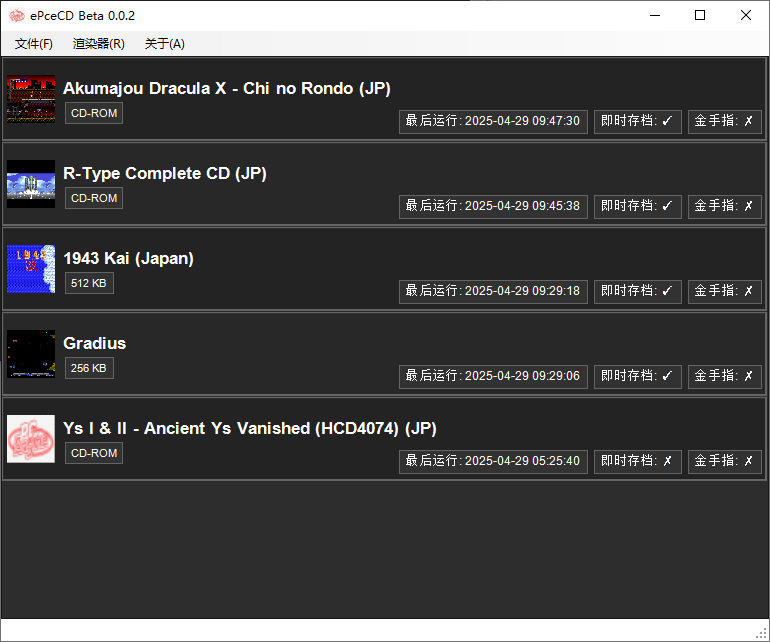The image size is (770, 642).
Task: Close the ePceCD window
Action: [x=745, y=16]
